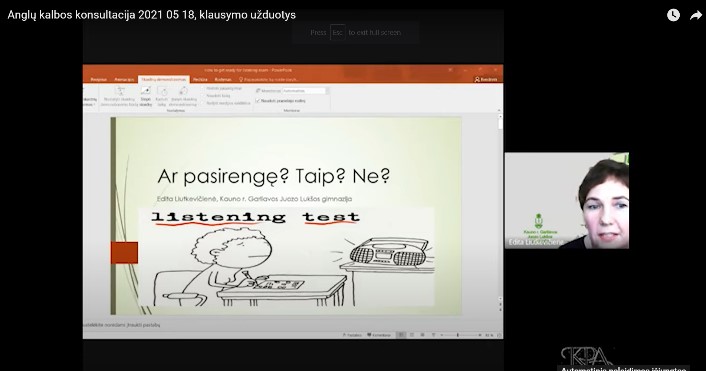
Task: Toggle the Naudoti pranešėjo rodinį checkbox
Action: [258, 101]
